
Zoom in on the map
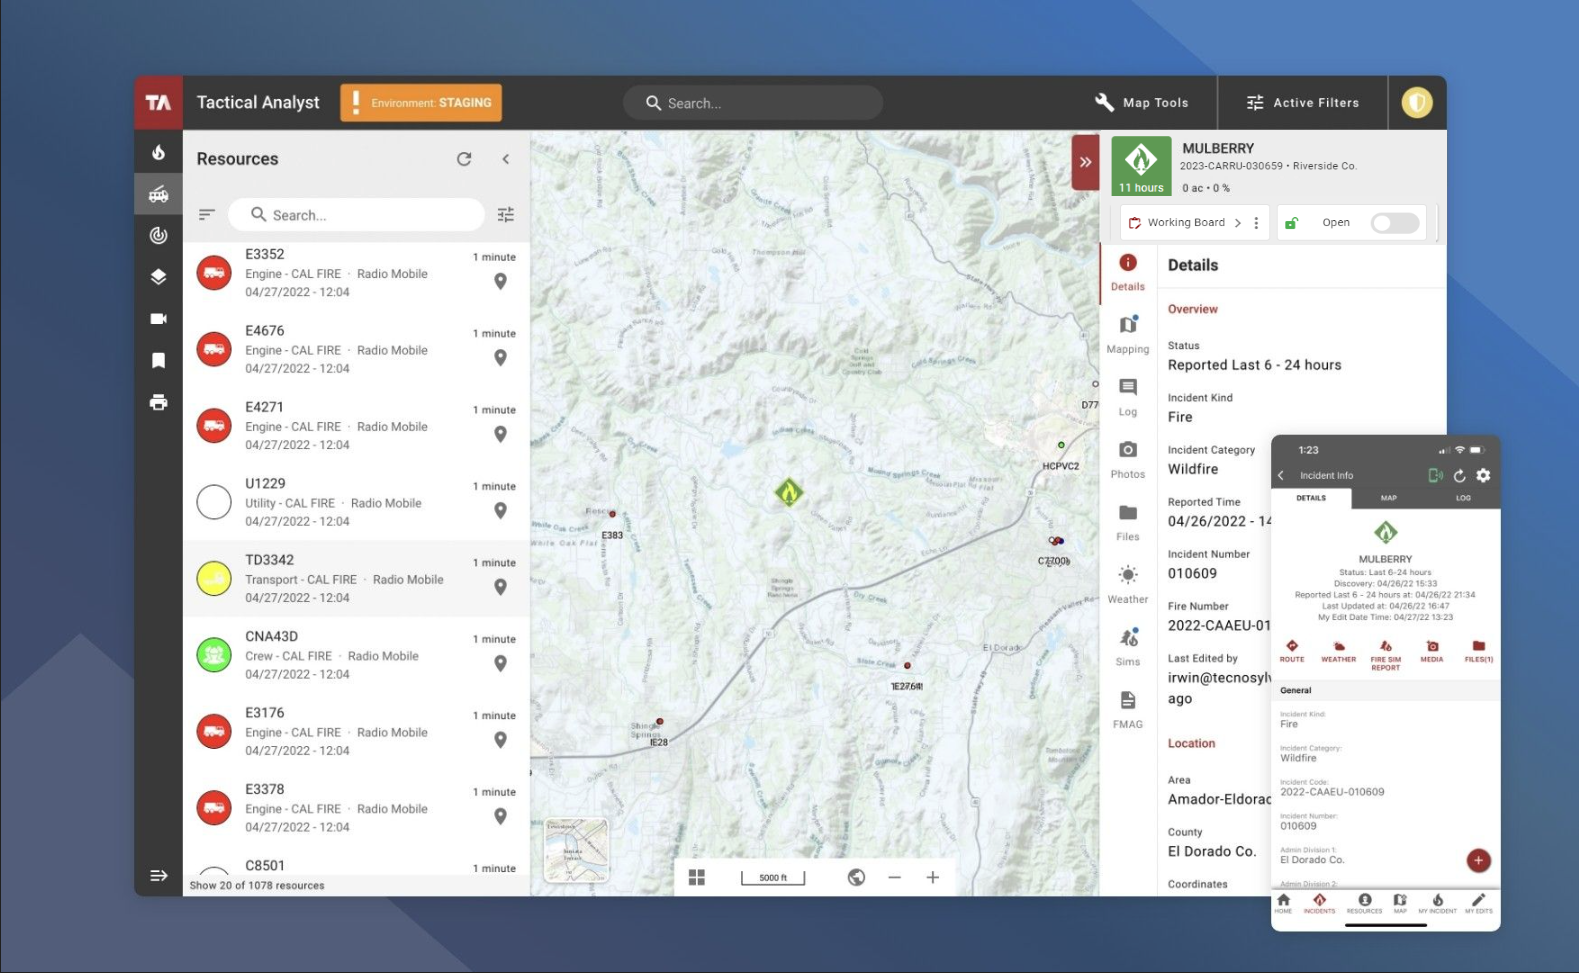click(x=932, y=877)
